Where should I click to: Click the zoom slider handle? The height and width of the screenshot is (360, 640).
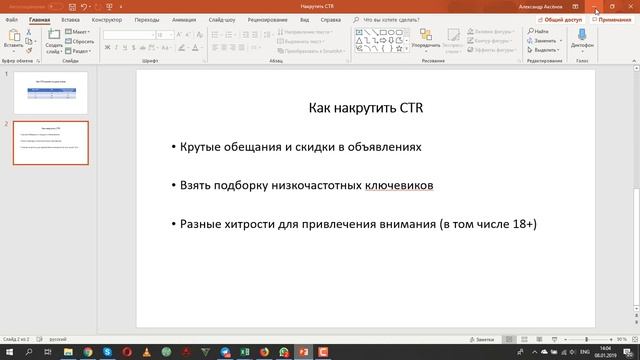[x=587, y=340]
